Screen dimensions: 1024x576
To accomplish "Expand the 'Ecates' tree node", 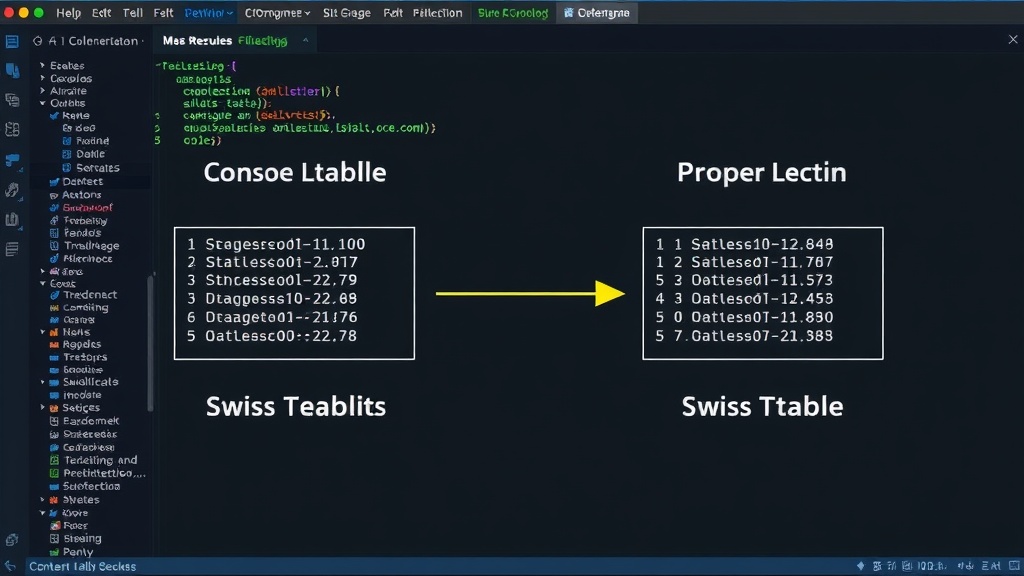I will click(42, 65).
